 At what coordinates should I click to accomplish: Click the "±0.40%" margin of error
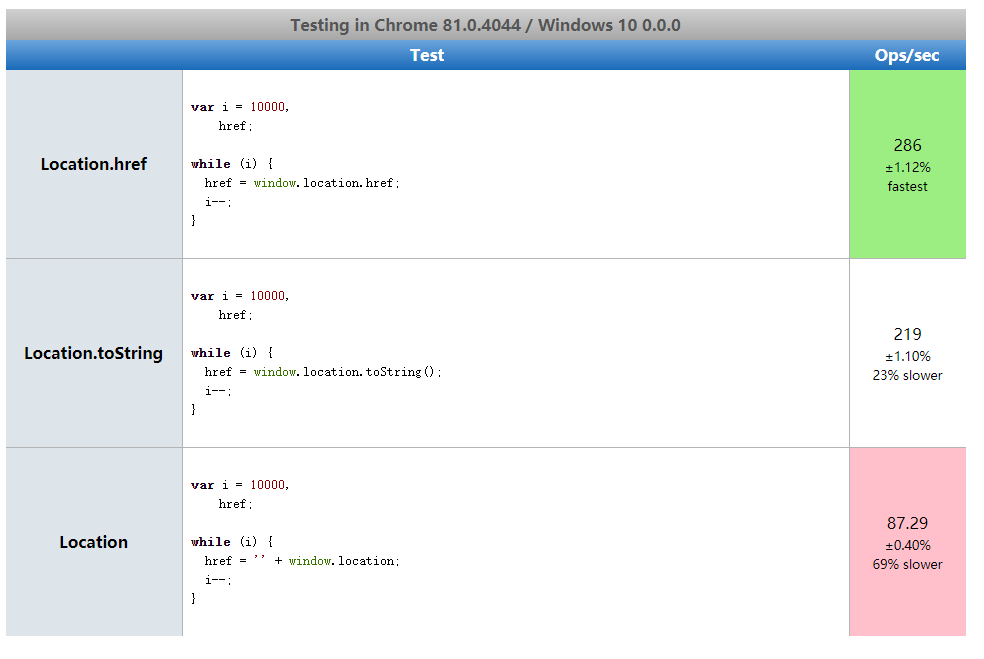907,545
